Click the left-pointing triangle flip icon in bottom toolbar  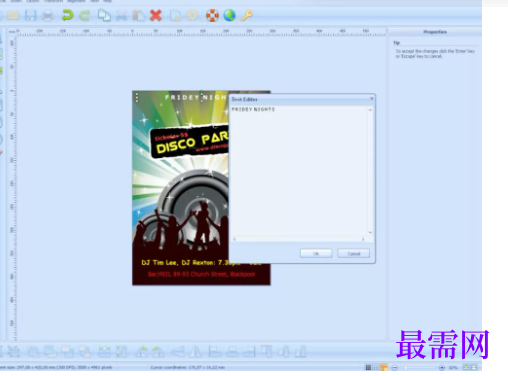(178, 352)
